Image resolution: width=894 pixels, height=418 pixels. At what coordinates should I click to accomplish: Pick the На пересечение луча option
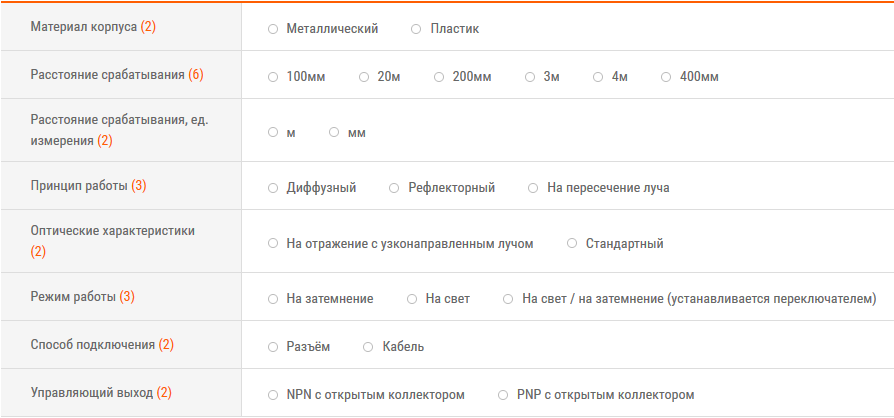534,188
